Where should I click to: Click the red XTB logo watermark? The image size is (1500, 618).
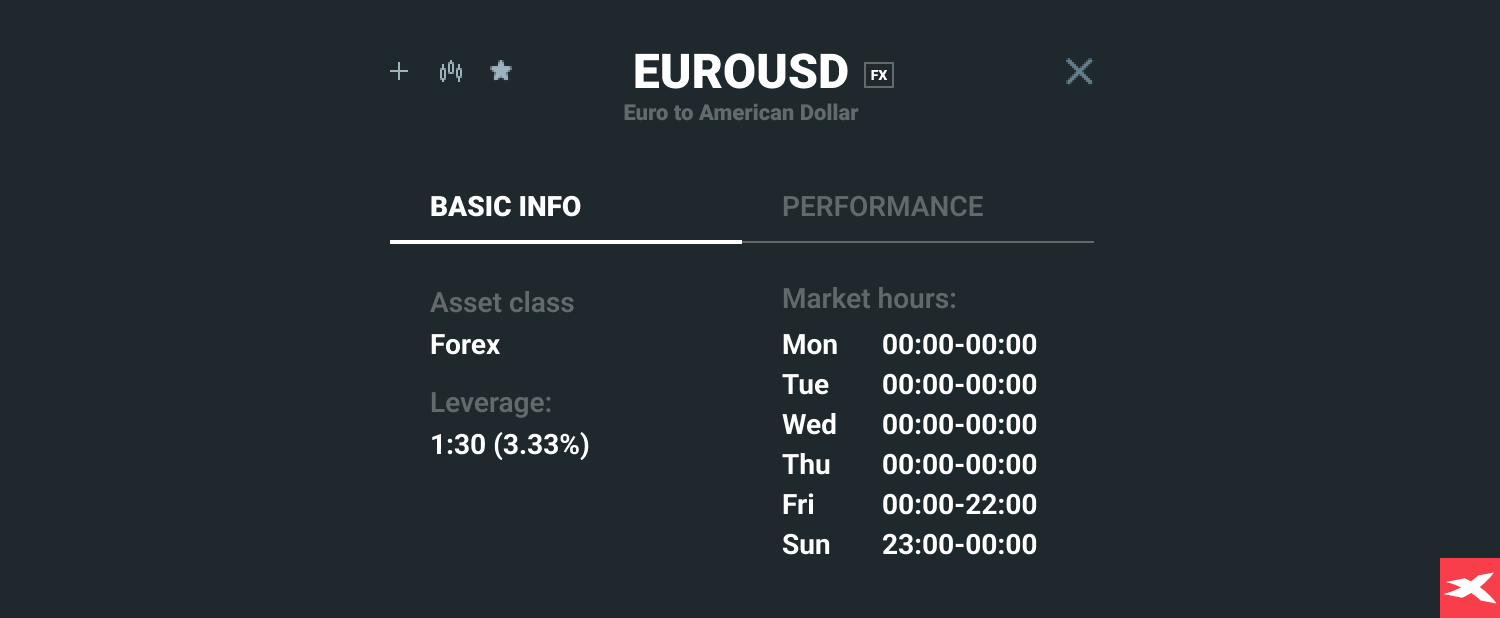[x=1469, y=588]
